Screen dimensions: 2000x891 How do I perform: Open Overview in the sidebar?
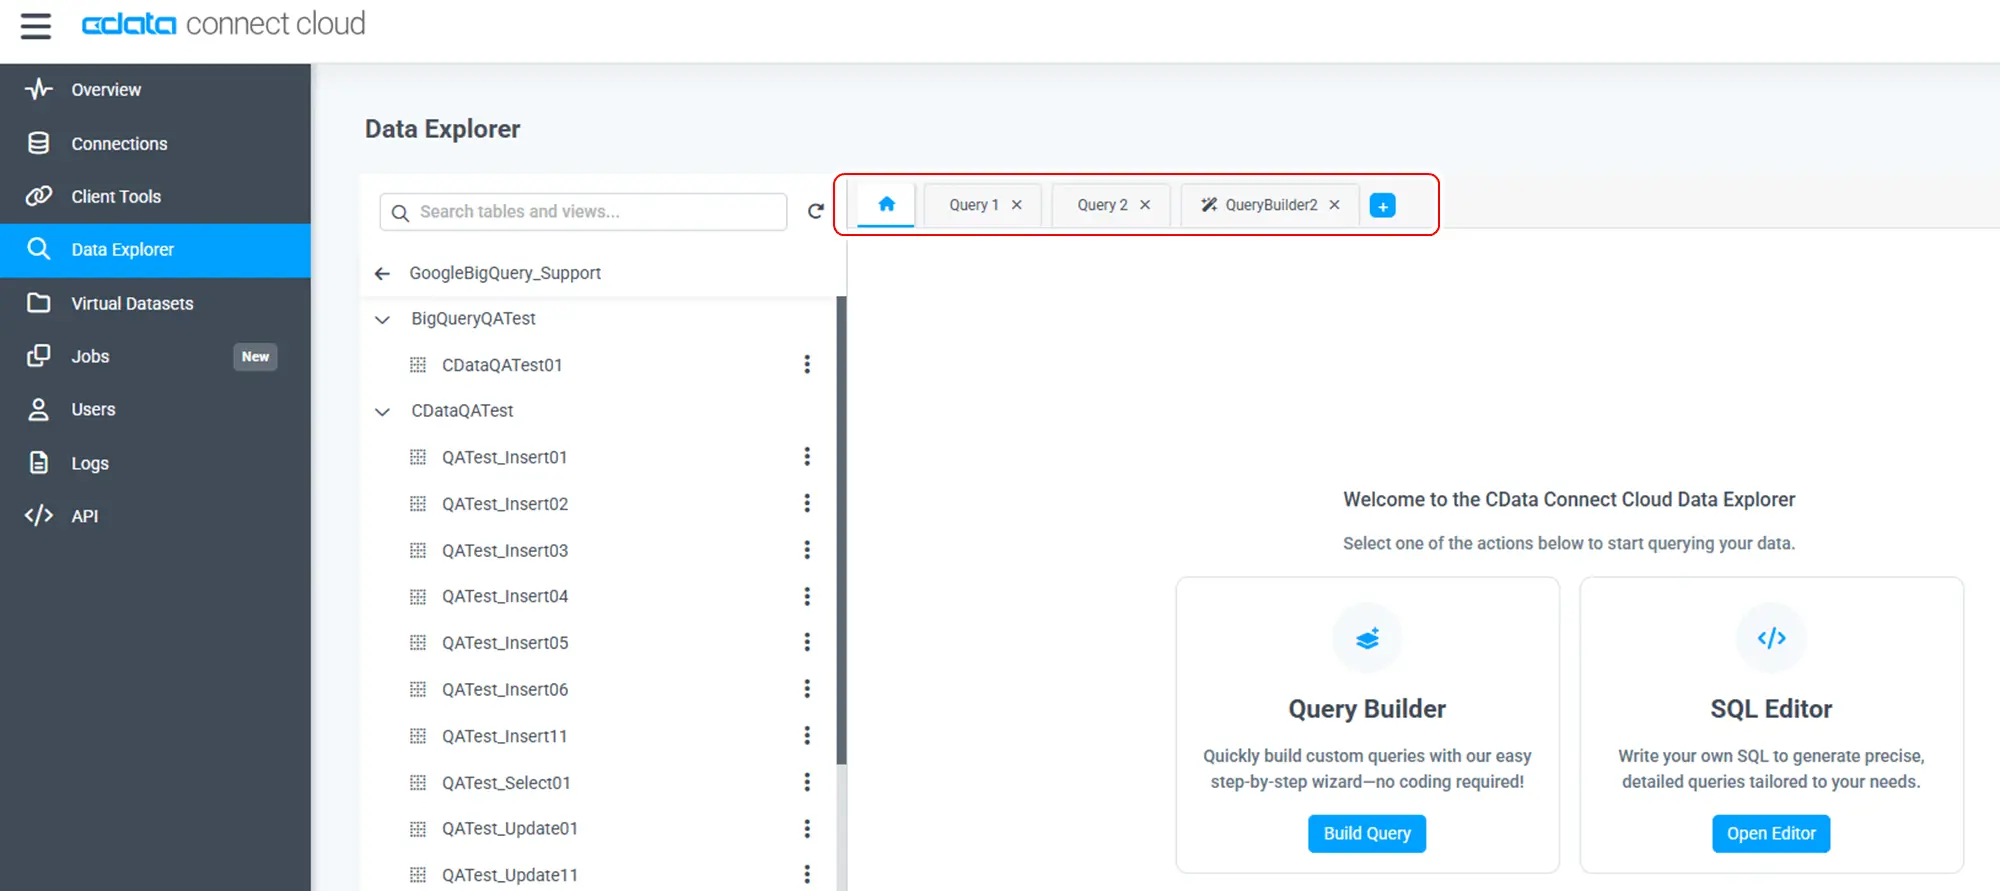tap(155, 90)
